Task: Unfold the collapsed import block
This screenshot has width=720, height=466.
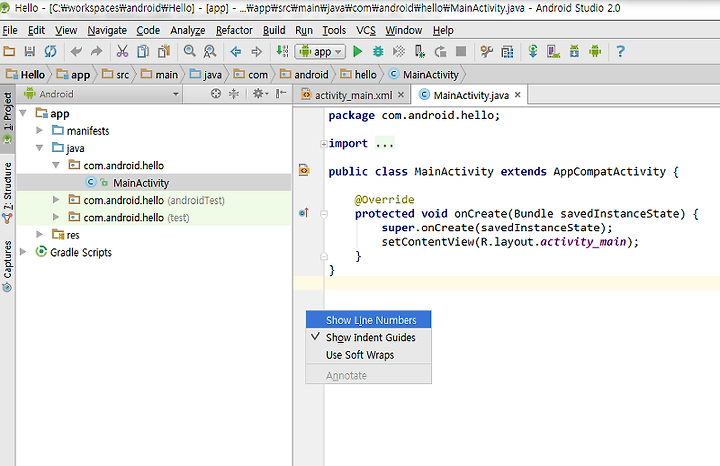Action: (323, 144)
